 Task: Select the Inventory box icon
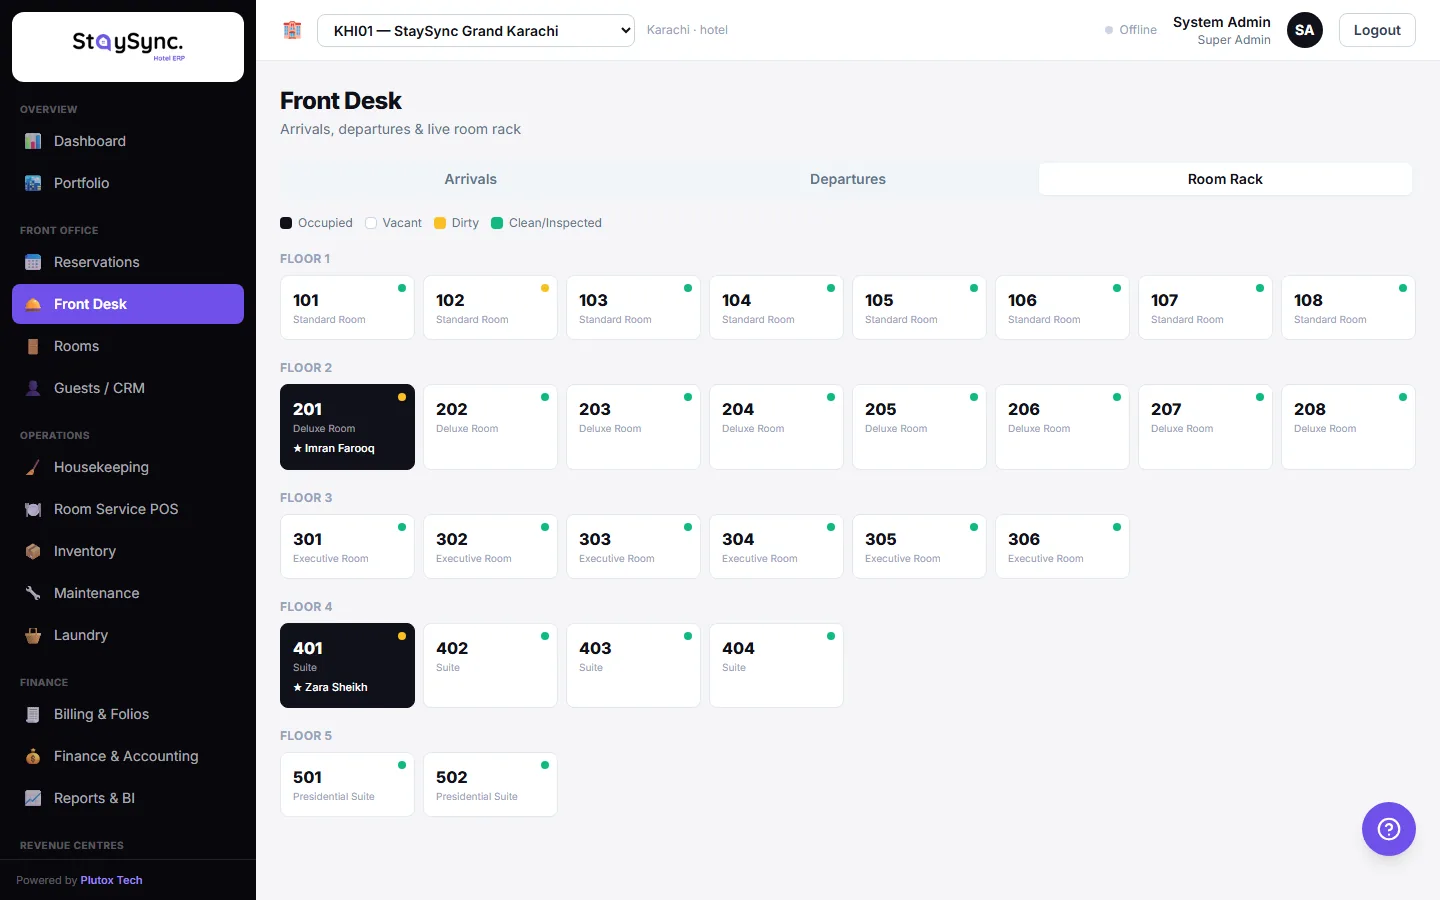coord(33,551)
